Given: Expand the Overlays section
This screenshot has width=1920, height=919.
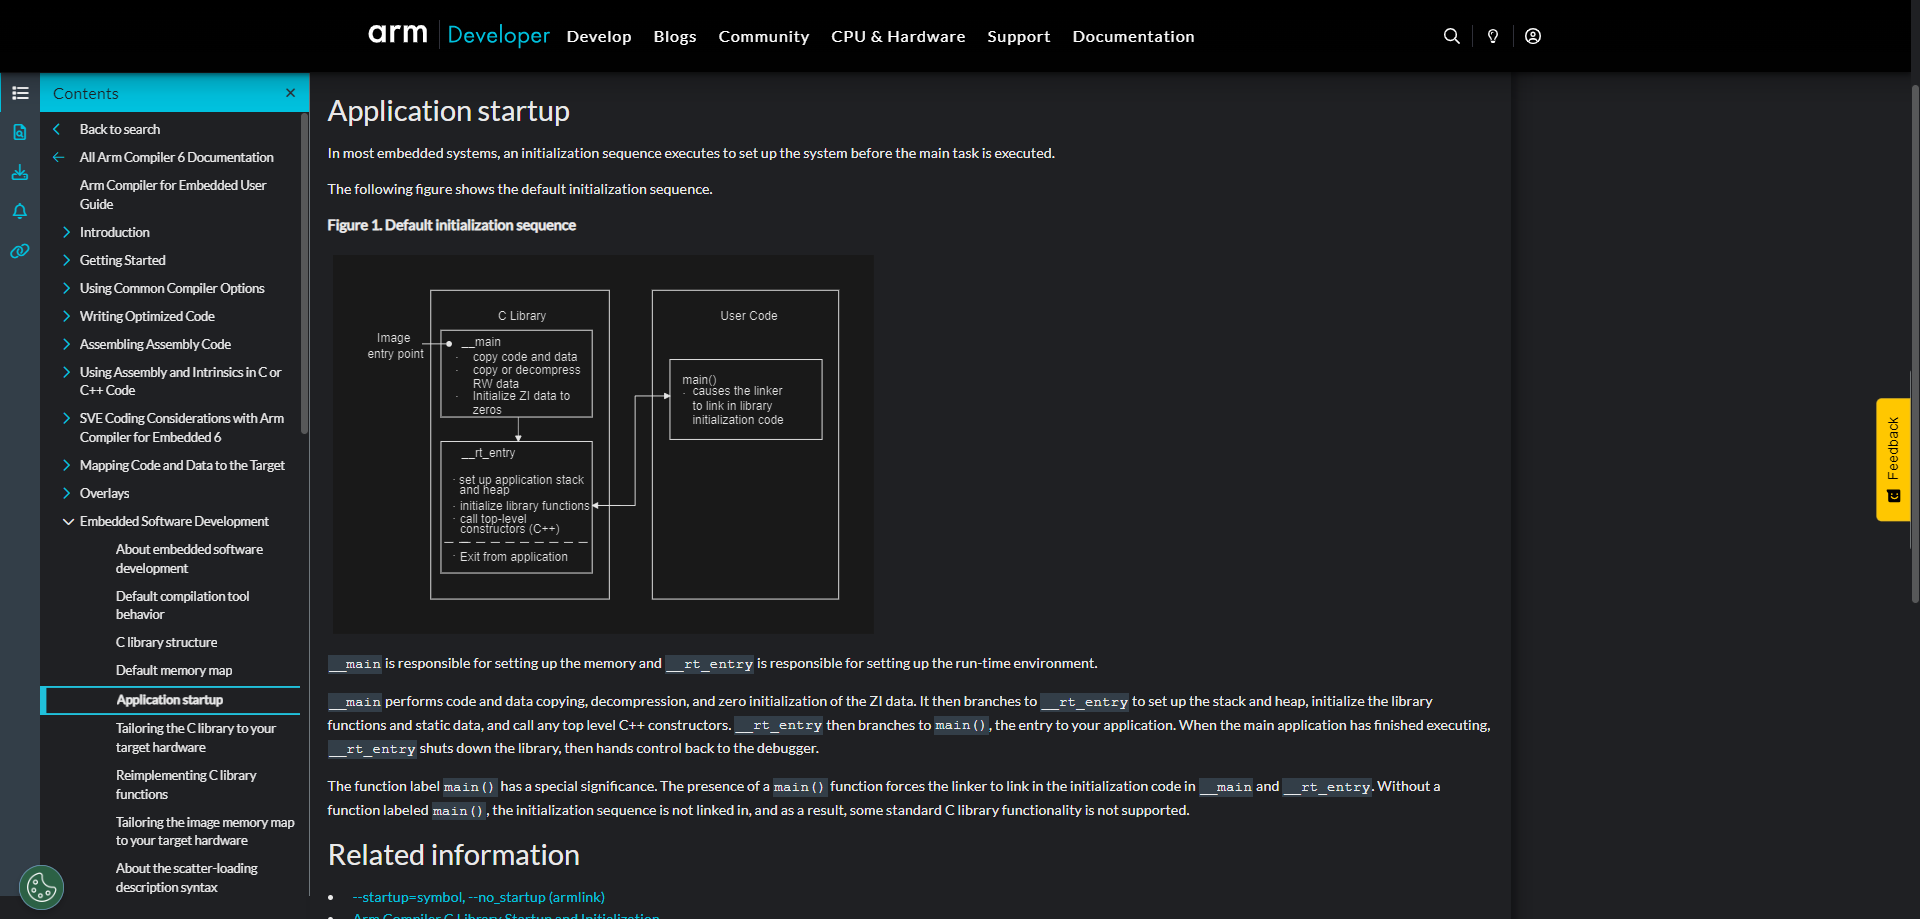Looking at the screenshot, I should 67,493.
